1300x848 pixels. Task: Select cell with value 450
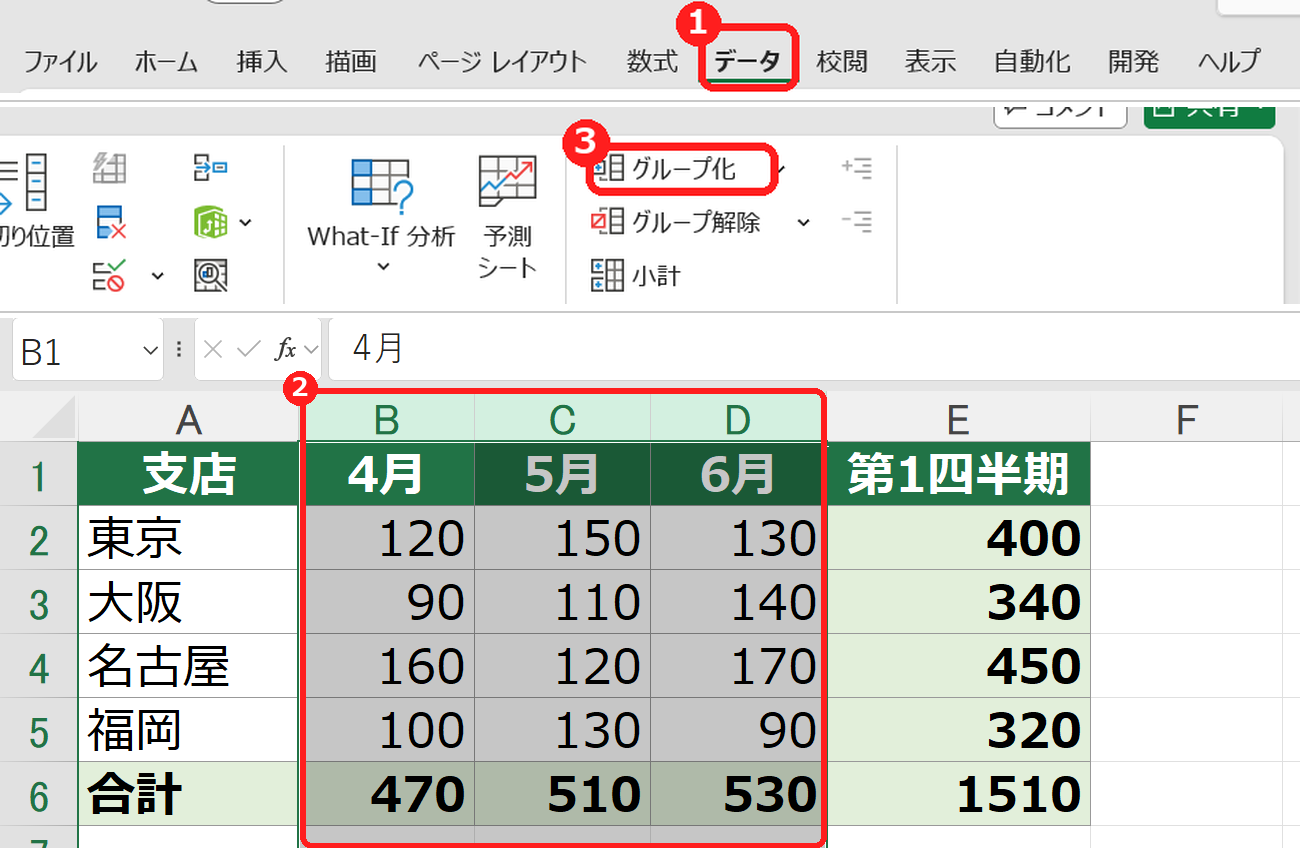[x=958, y=666]
